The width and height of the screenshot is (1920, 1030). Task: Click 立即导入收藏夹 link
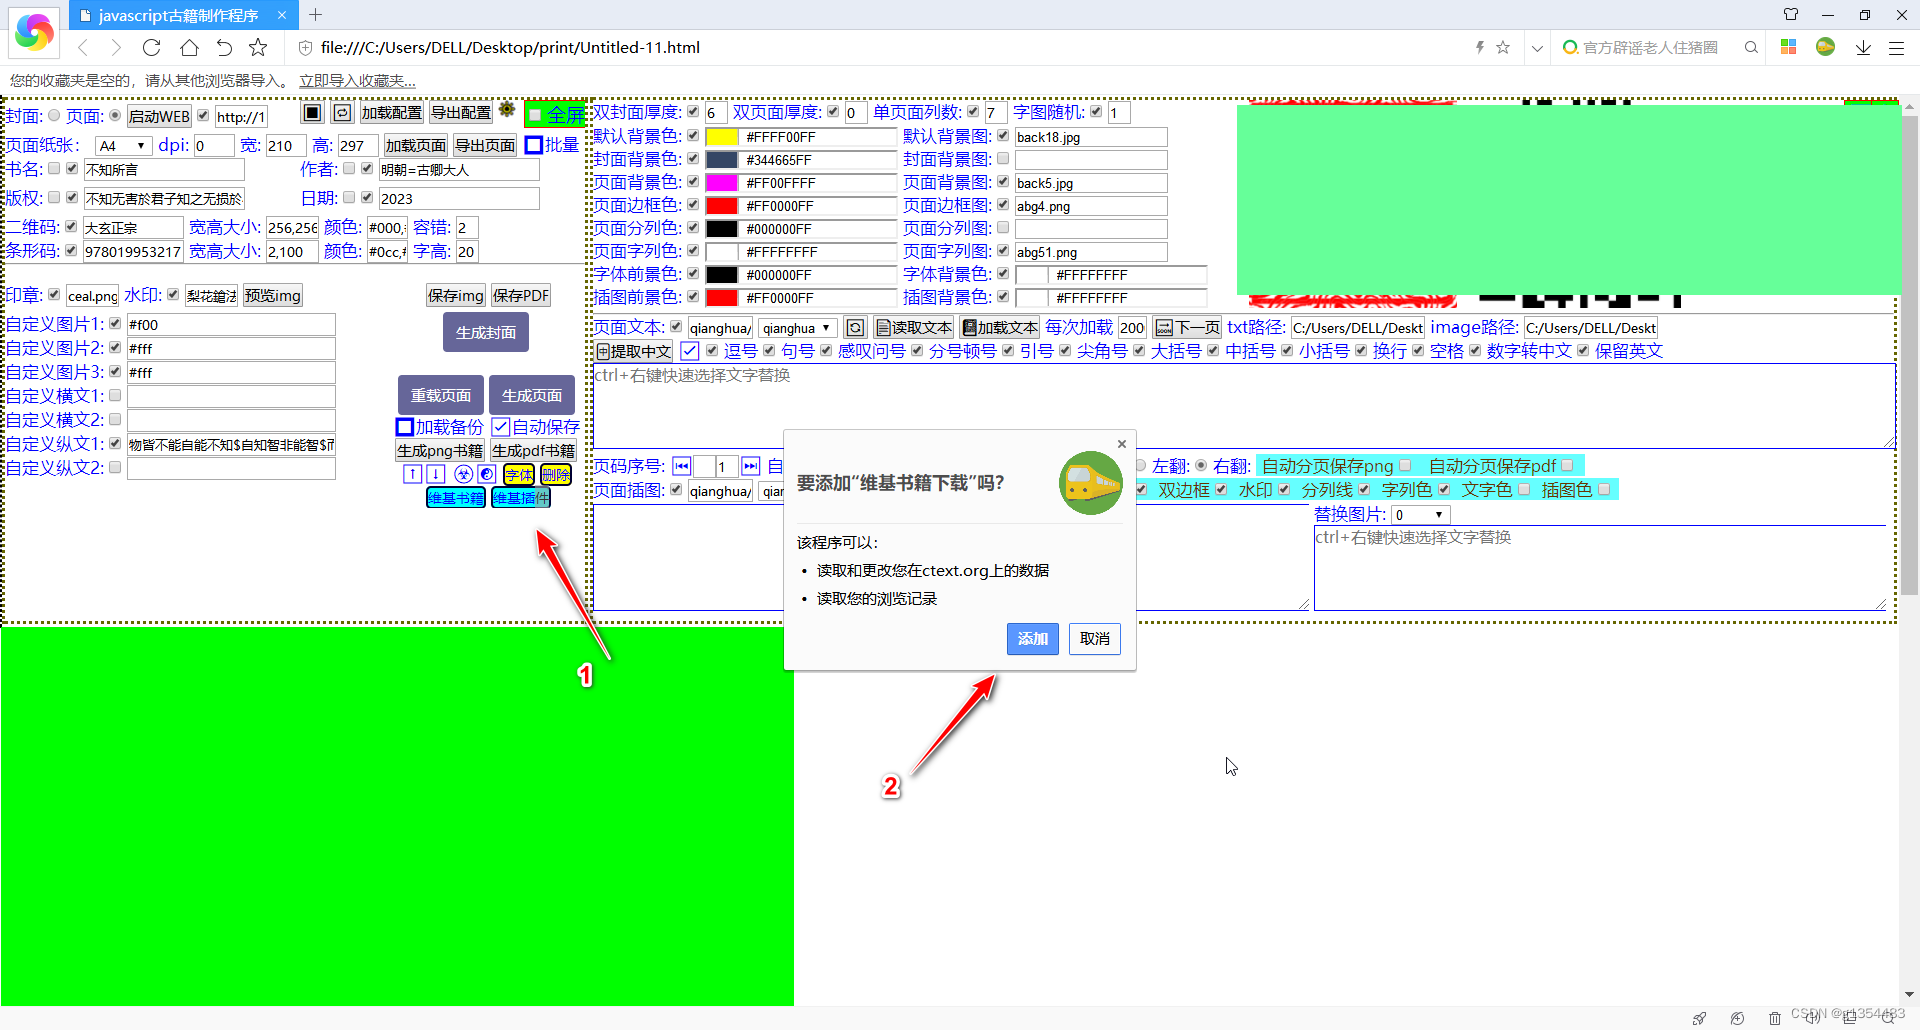pos(357,81)
